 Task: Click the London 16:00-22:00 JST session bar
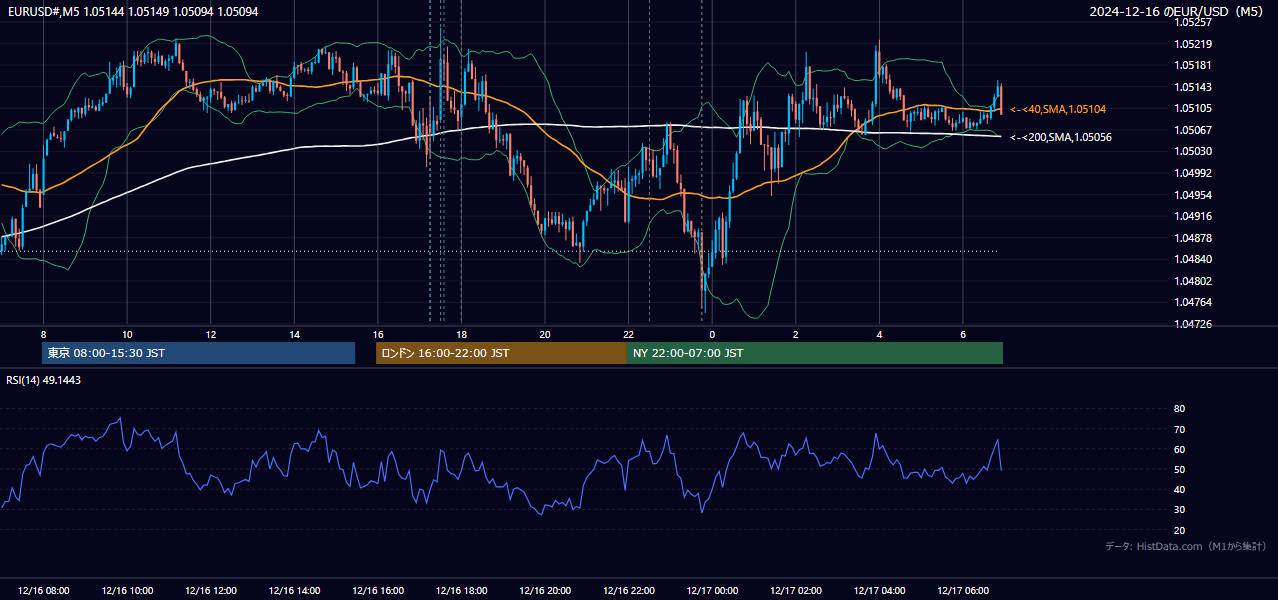(x=501, y=353)
